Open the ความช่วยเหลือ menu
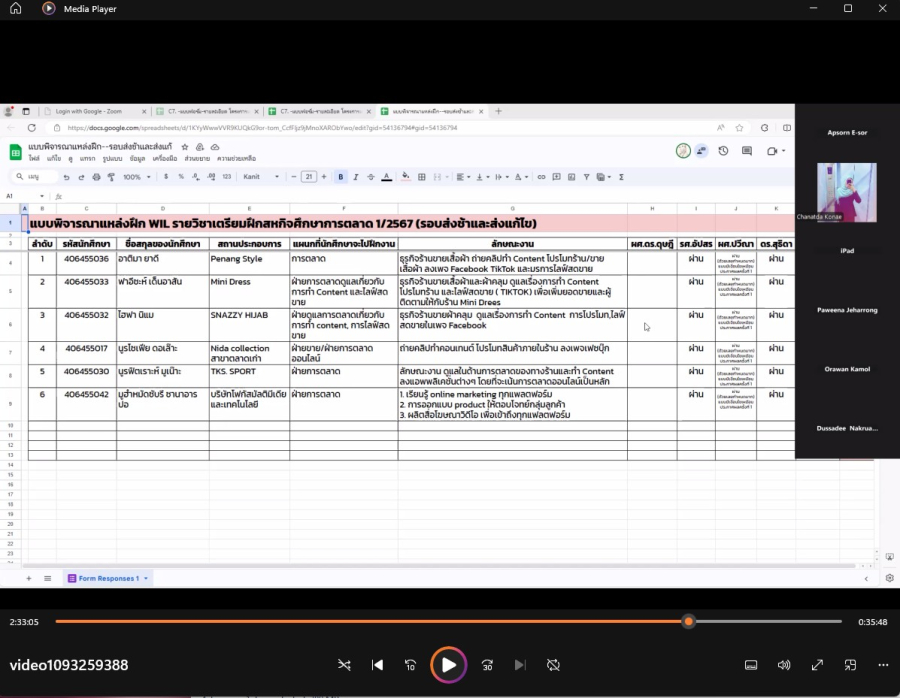This screenshot has height=698, width=900. (x=236, y=158)
